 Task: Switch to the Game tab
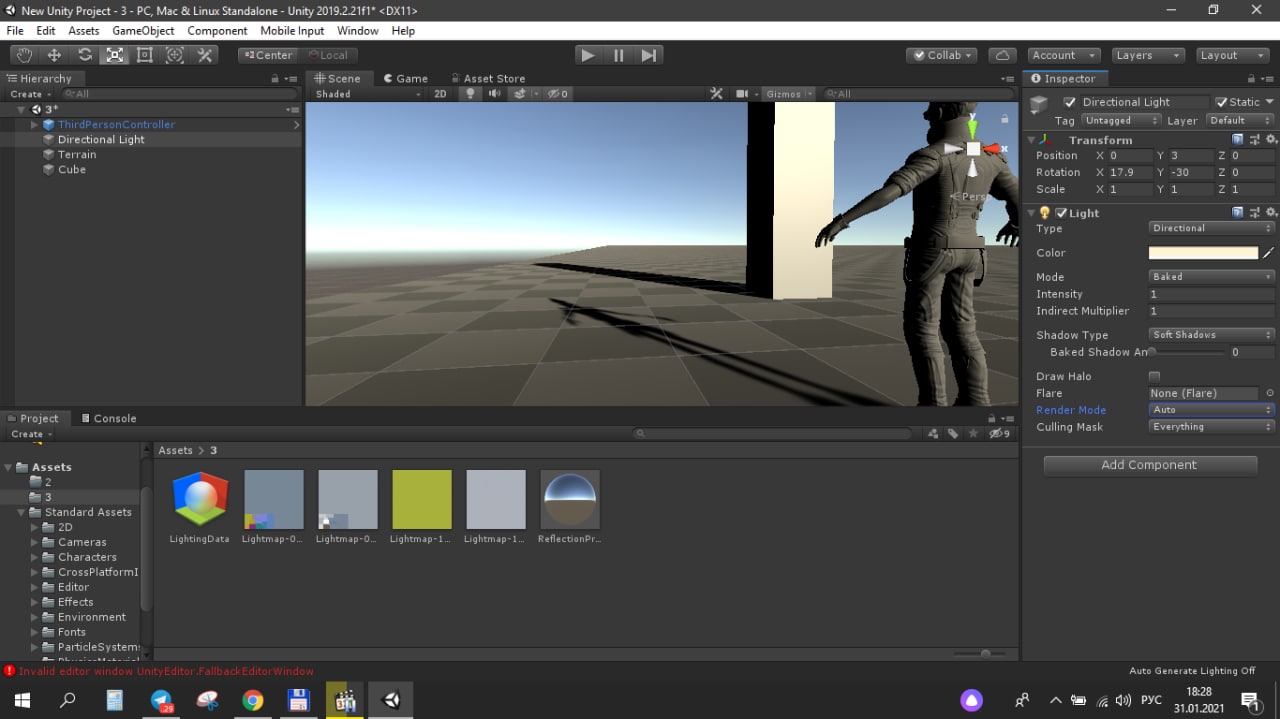(405, 78)
